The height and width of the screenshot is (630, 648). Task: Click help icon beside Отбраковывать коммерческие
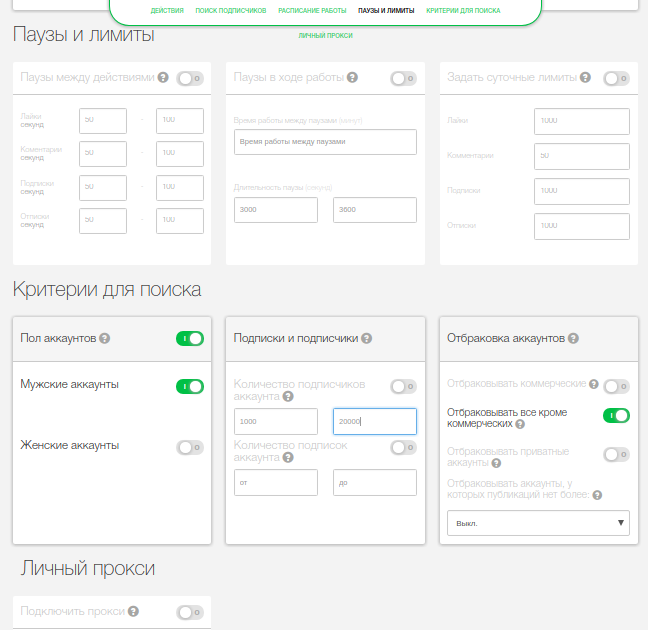point(595,384)
